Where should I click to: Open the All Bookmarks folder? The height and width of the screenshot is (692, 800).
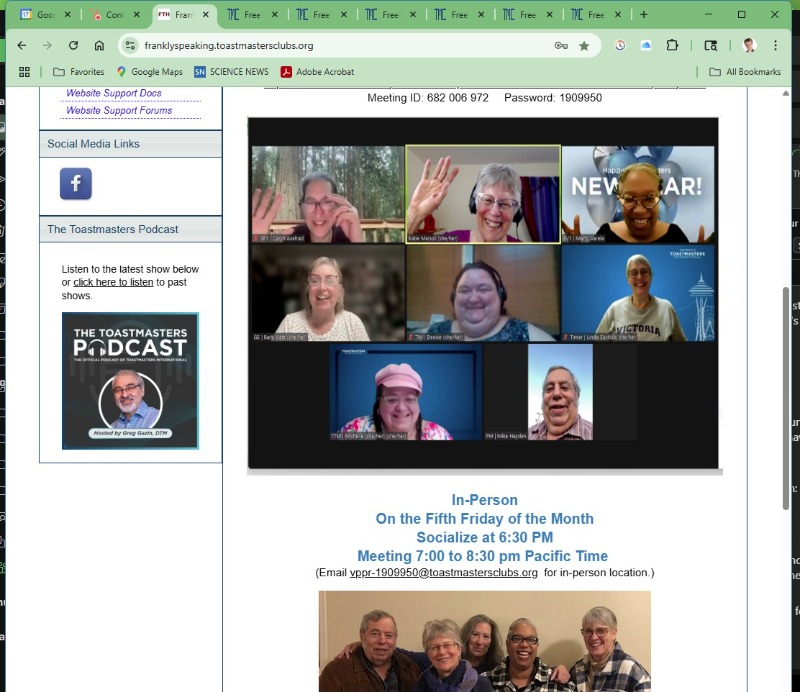point(745,72)
